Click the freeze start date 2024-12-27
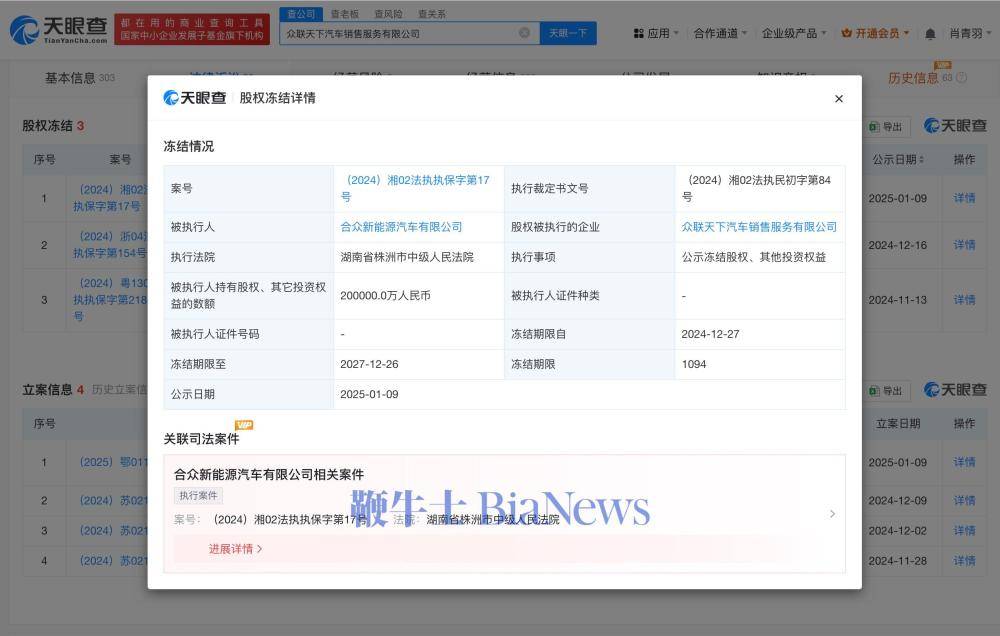The width and height of the screenshot is (1000, 636). pos(710,334)
